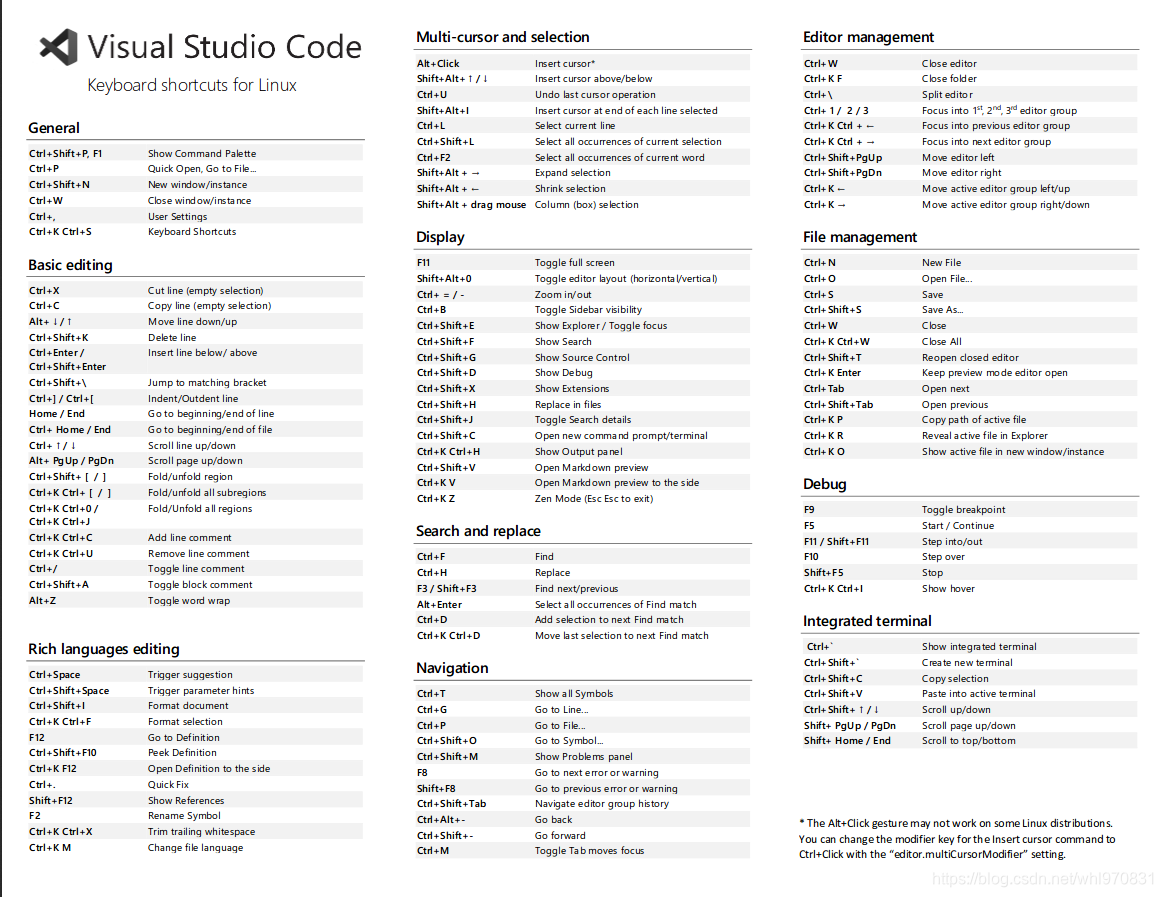
Task: Click 'Undo last cursor operation' text
Action: 596,95
